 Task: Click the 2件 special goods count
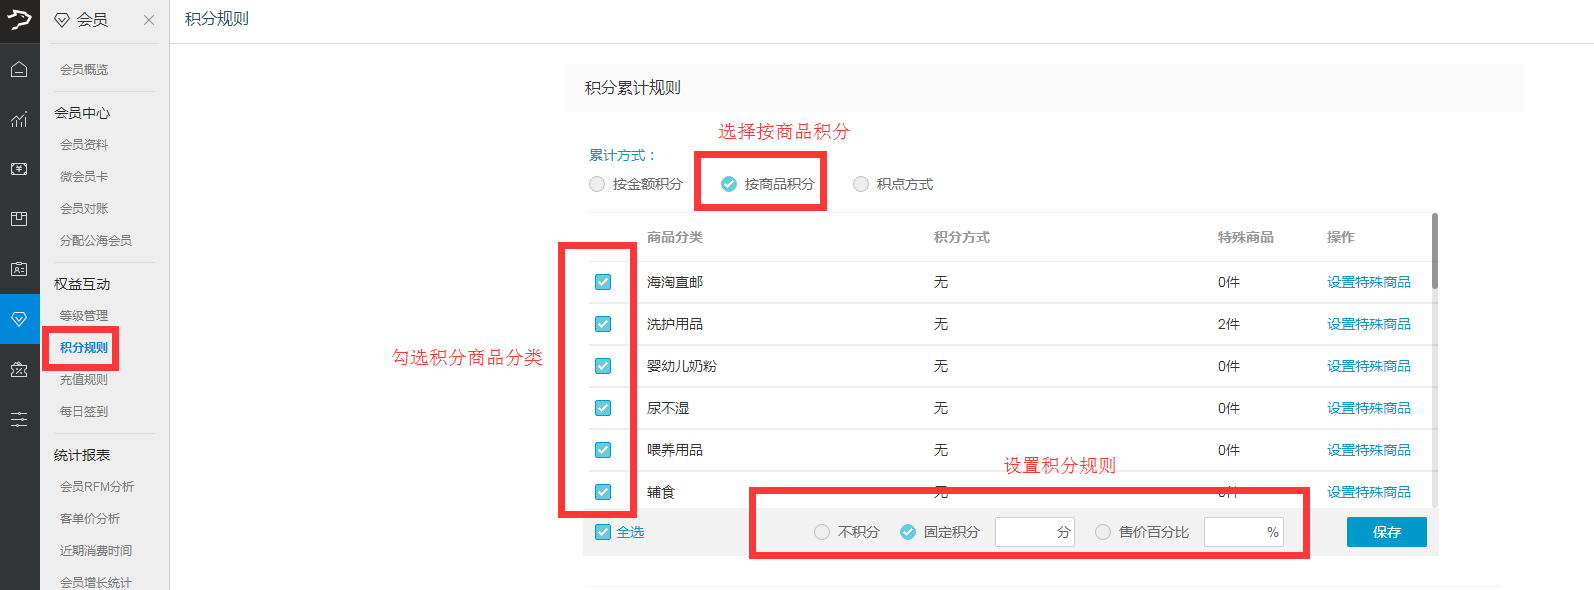[1229, 324]
